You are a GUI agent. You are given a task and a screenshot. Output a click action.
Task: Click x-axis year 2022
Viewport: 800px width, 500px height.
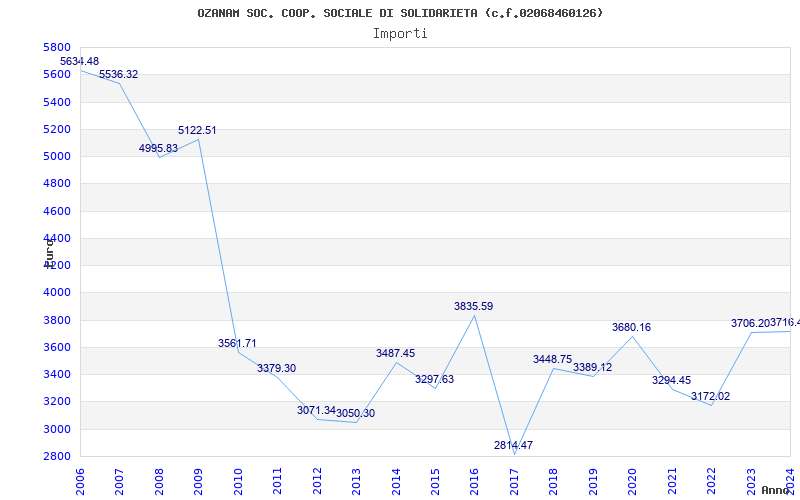712,481
